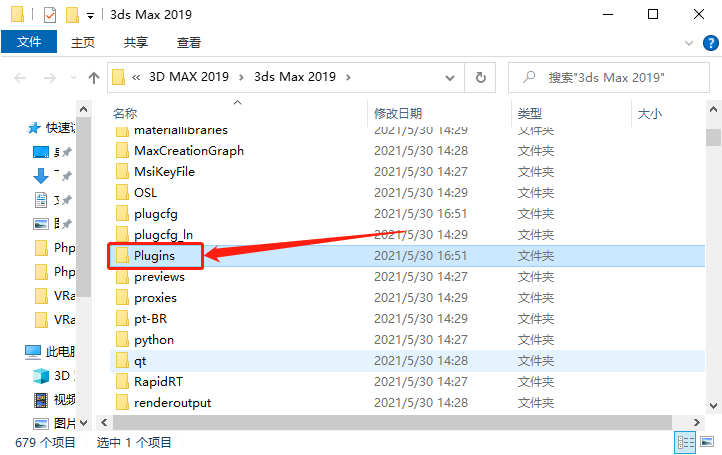This screenshot has width=722, height=455.
Task: Refresh the current folder view
Action: coord(480,77)
